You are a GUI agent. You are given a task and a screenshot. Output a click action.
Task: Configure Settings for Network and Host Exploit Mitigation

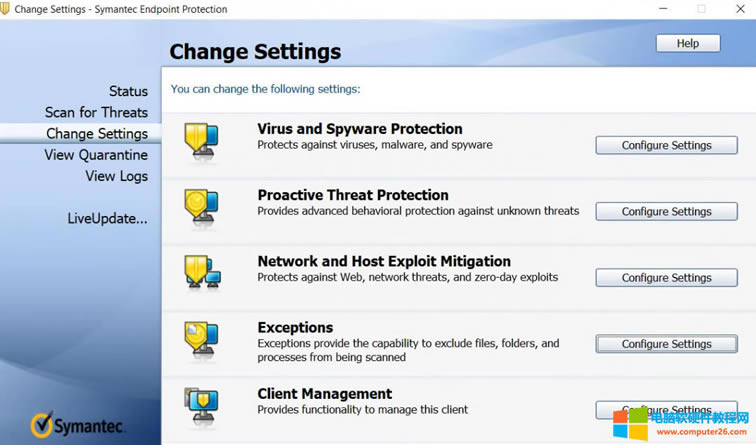(x=666, y=277)
